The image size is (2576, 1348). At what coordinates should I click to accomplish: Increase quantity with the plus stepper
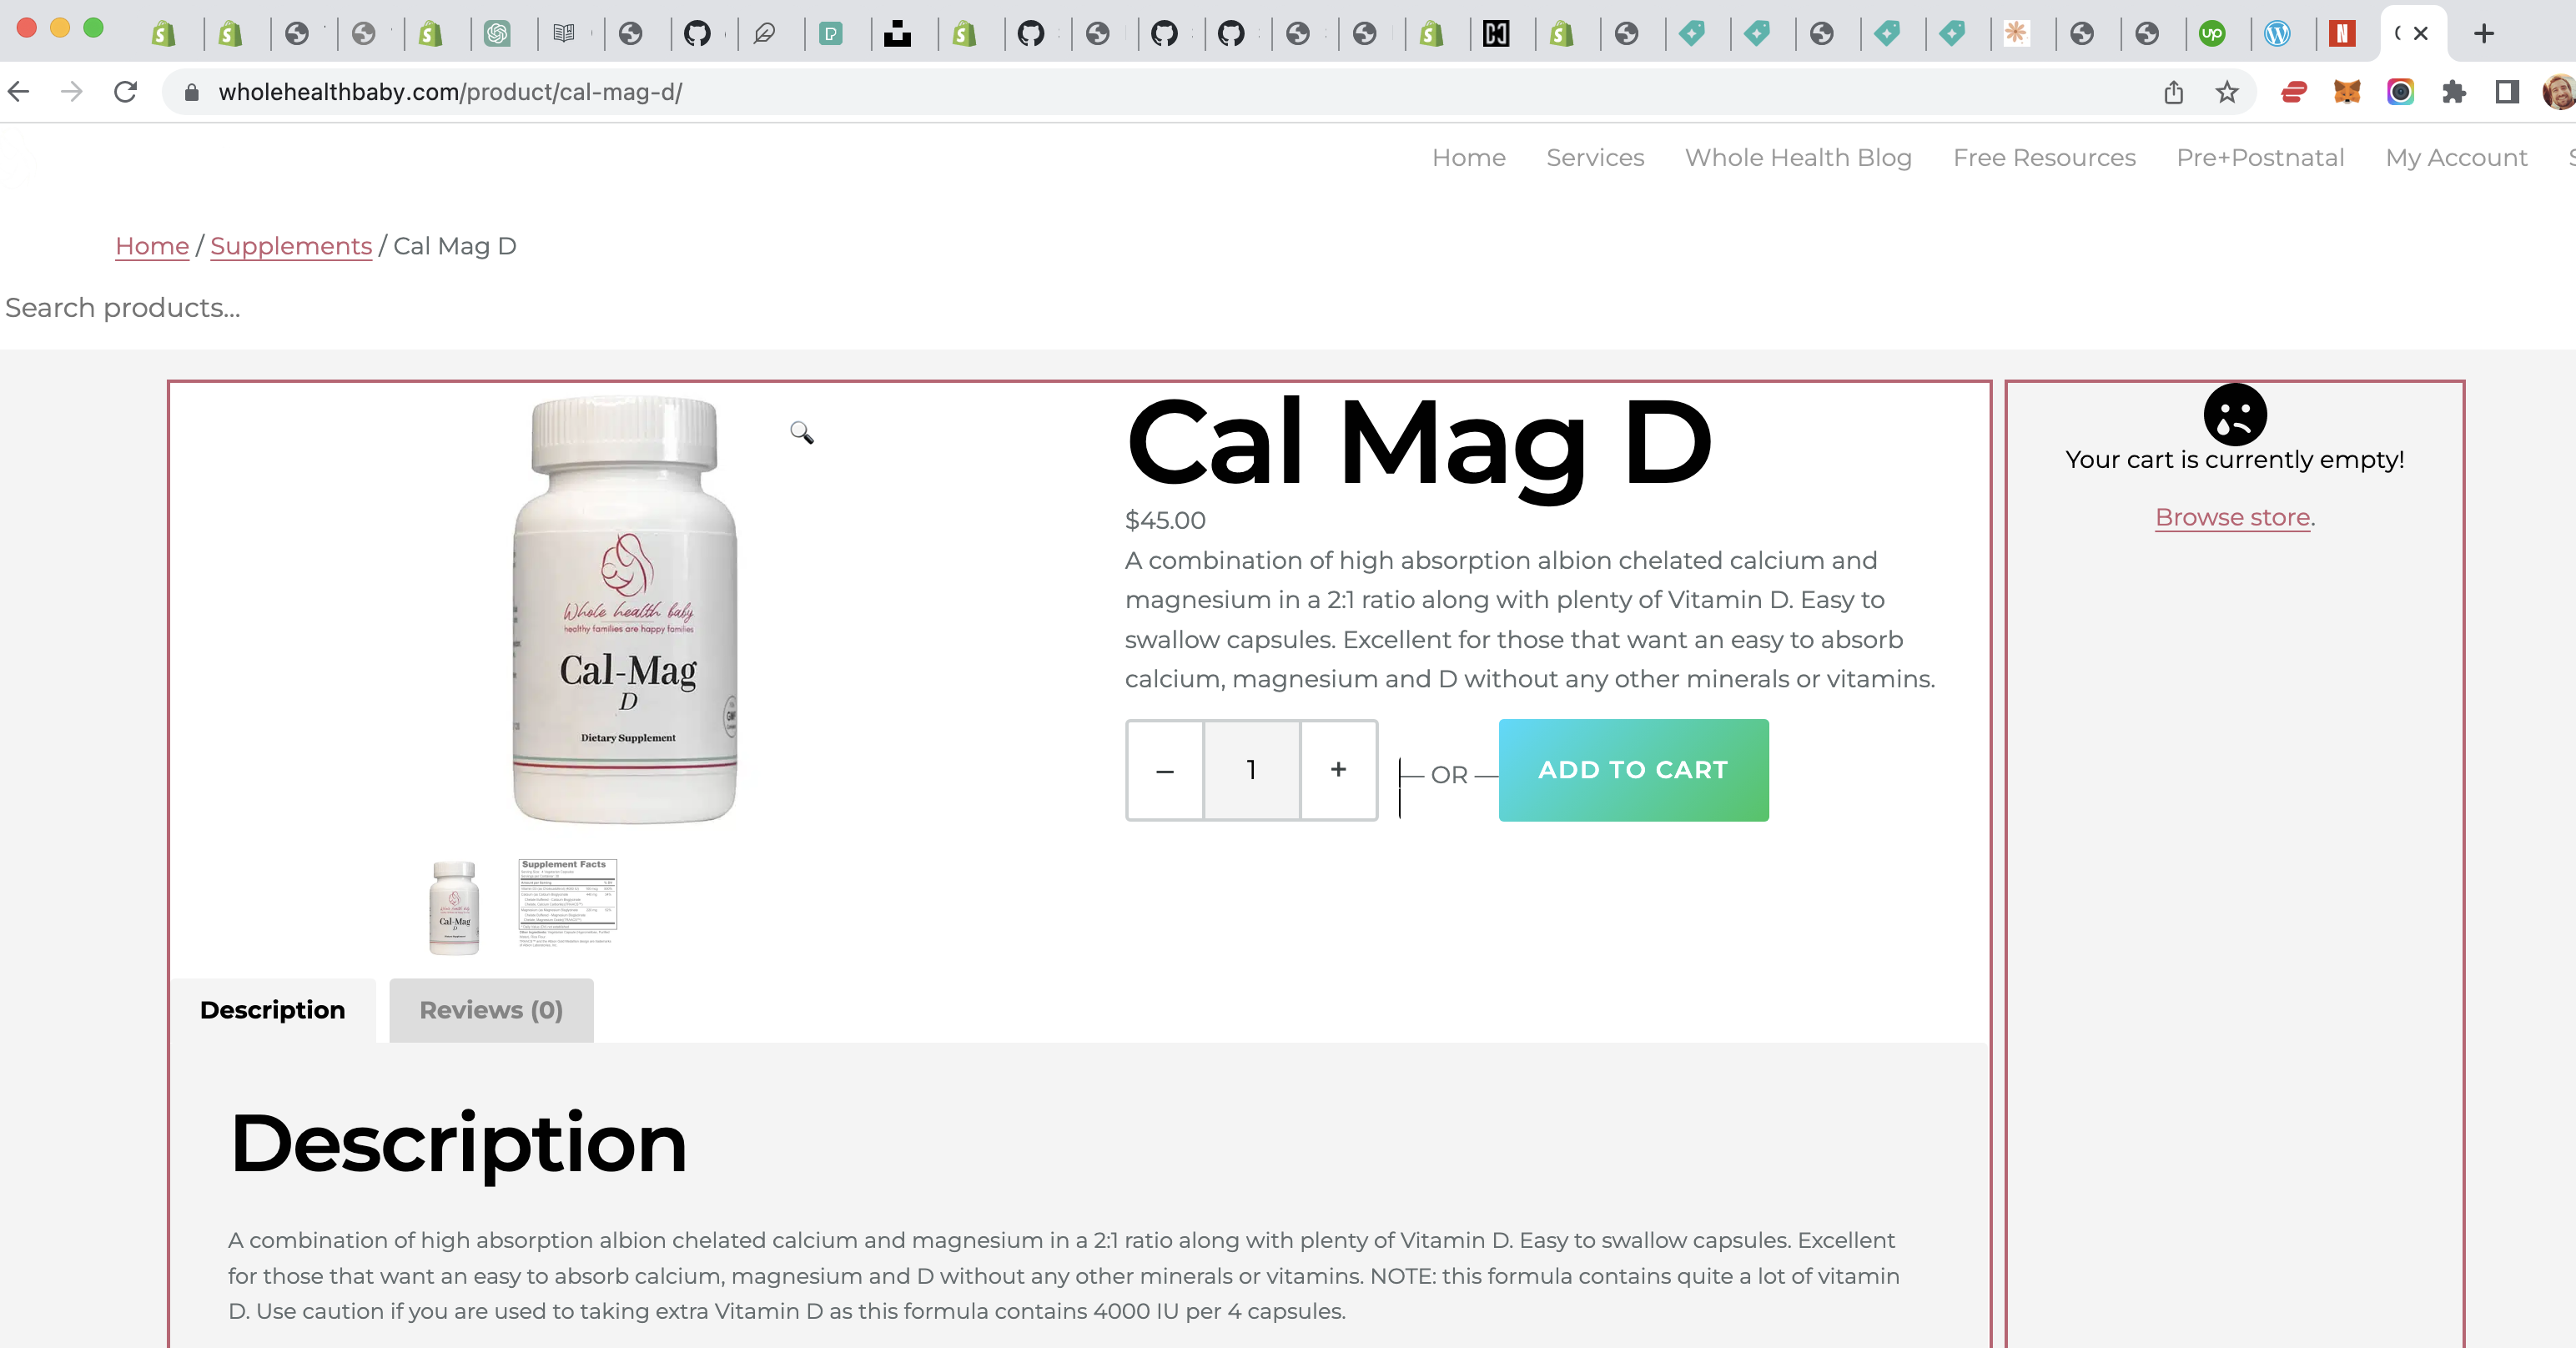[1338, 769]
